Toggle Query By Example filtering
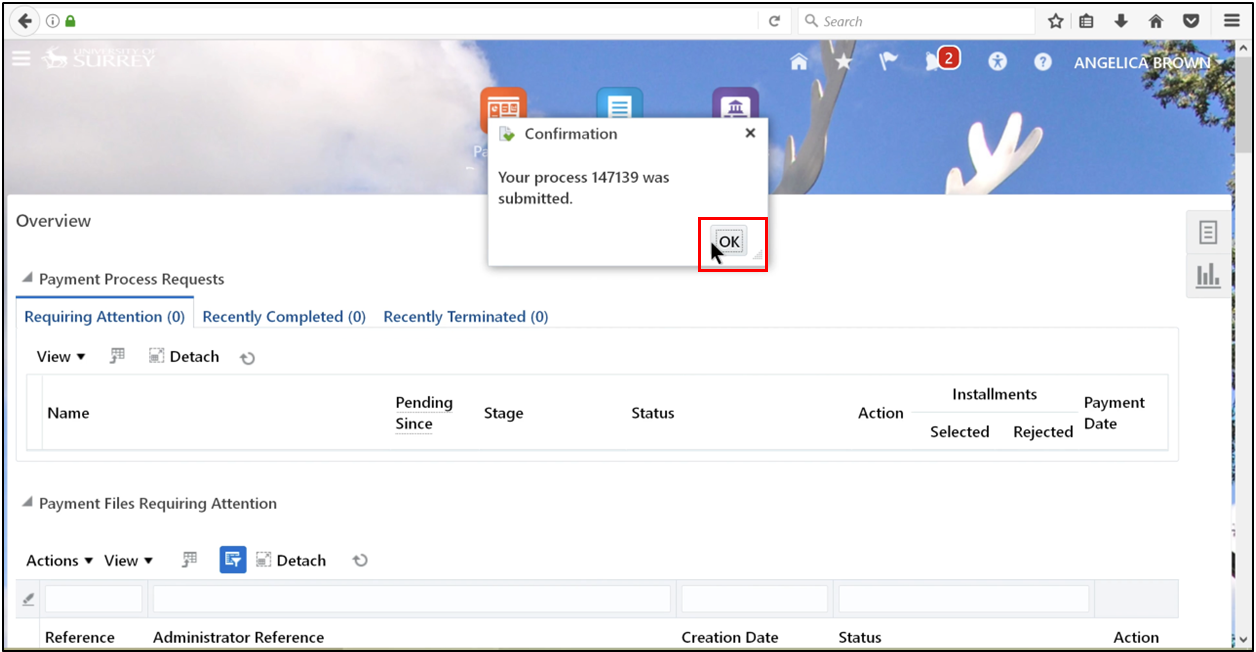1256x652 pixels. coord(232,560)
